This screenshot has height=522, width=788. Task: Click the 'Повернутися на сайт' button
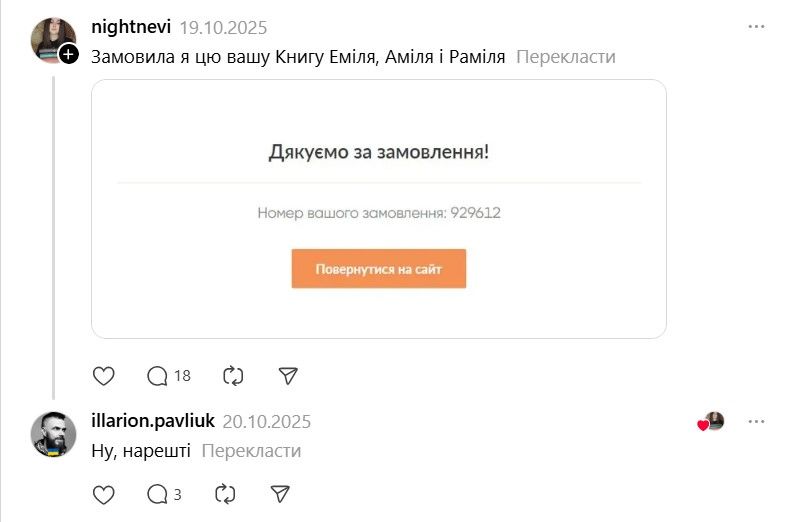[378, 269]
